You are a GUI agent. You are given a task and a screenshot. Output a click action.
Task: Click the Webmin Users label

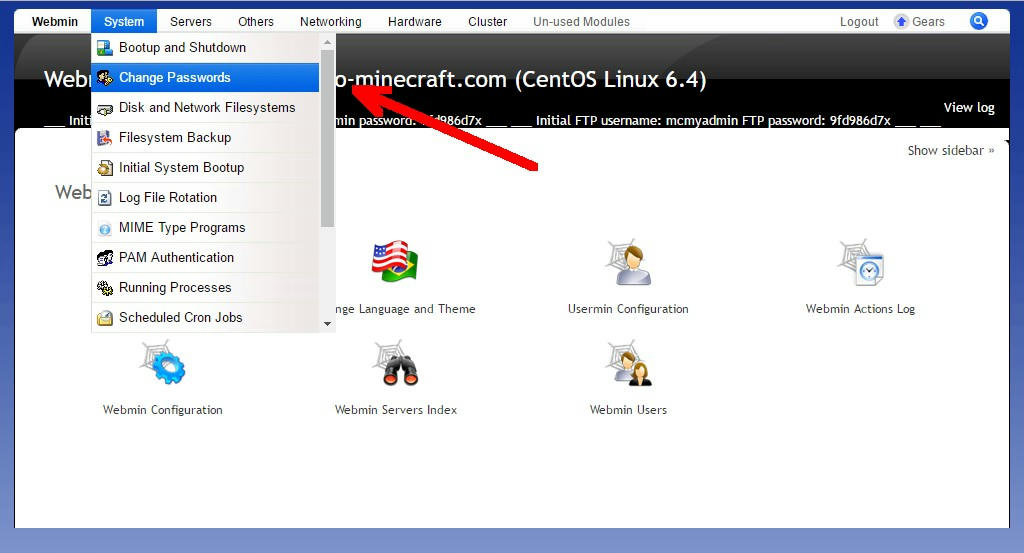coord(628,410)
